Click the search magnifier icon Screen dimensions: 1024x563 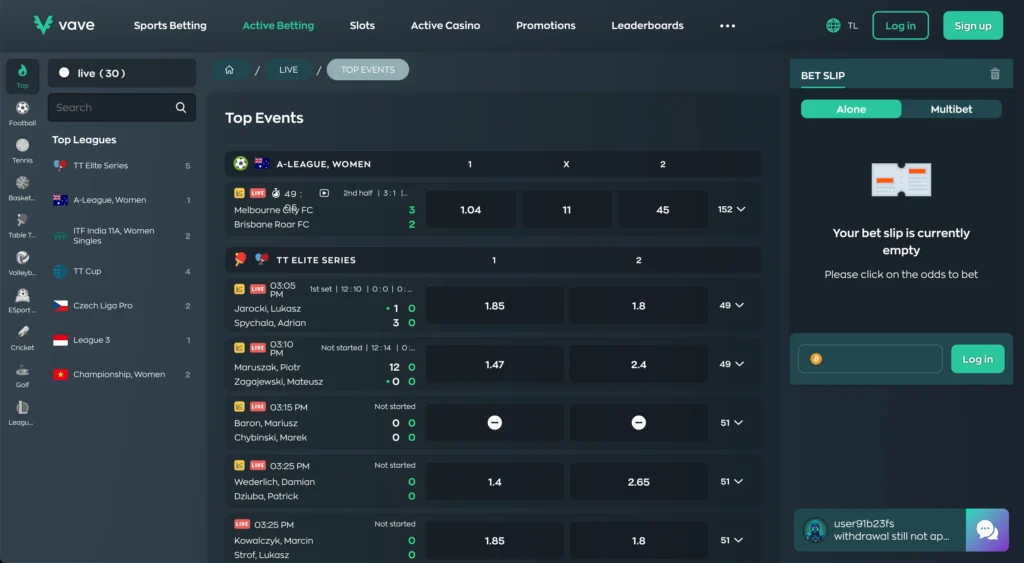click(x=181, y=107)
